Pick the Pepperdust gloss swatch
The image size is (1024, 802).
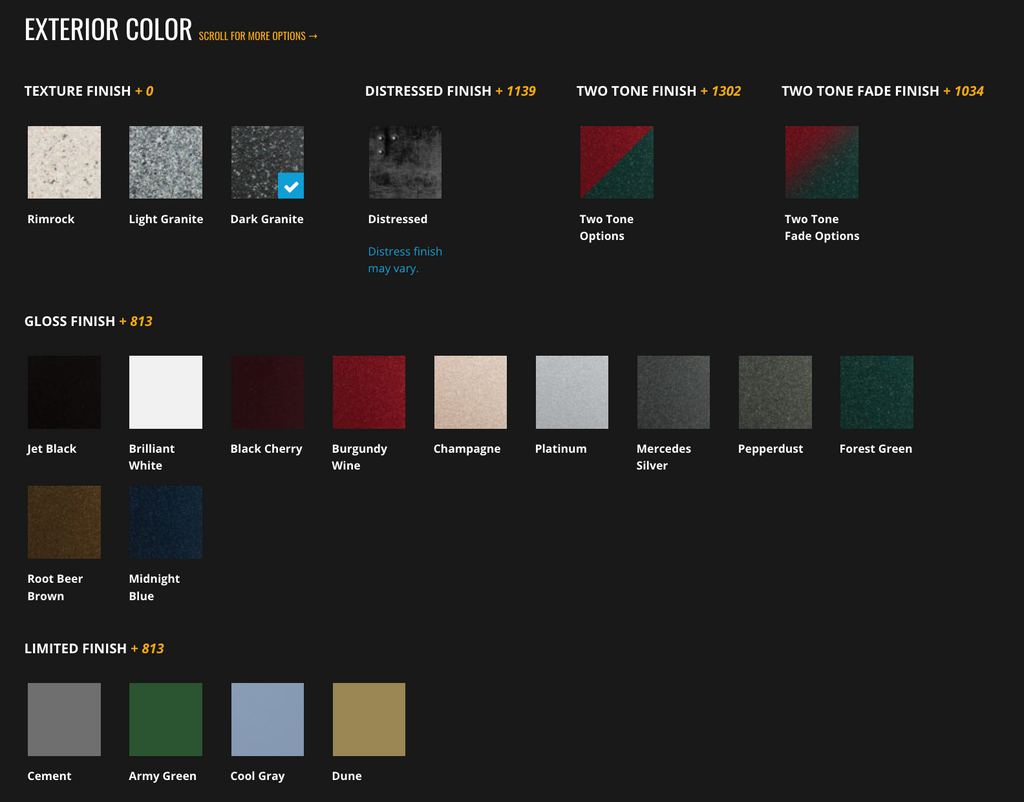click(x=775, y=392)
